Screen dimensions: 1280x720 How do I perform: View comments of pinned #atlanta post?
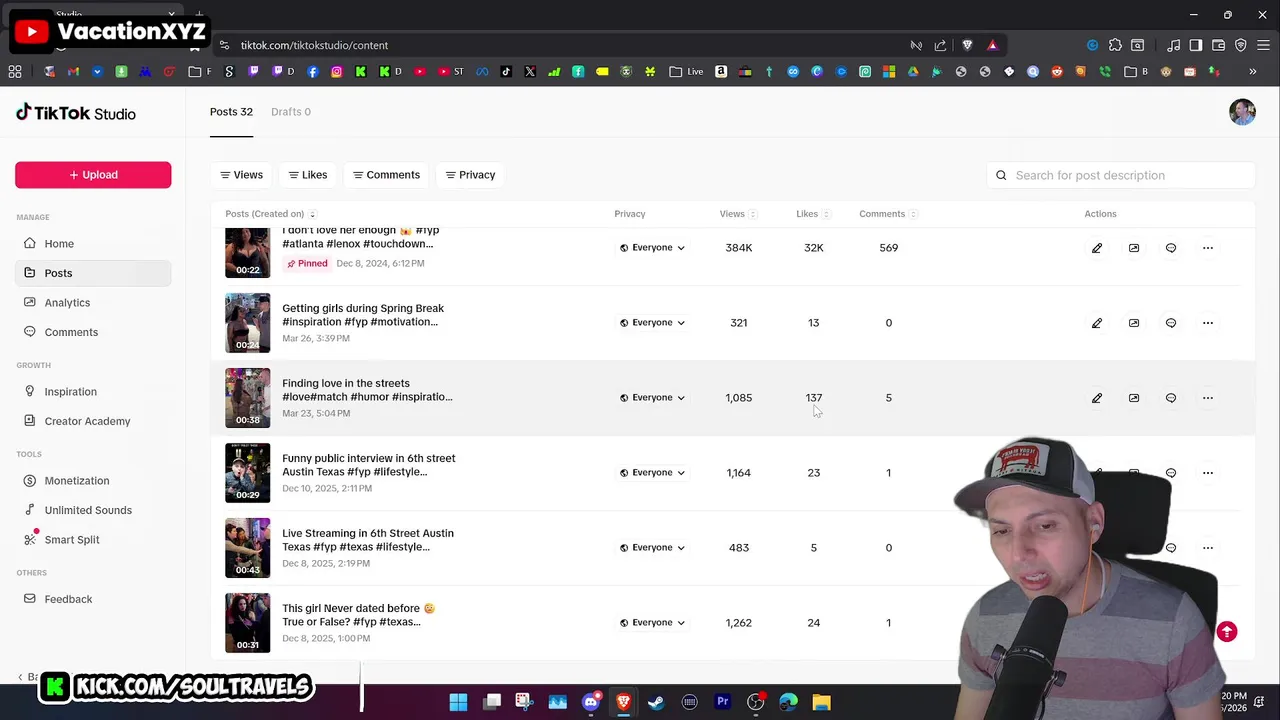[x=1171, y=248]
